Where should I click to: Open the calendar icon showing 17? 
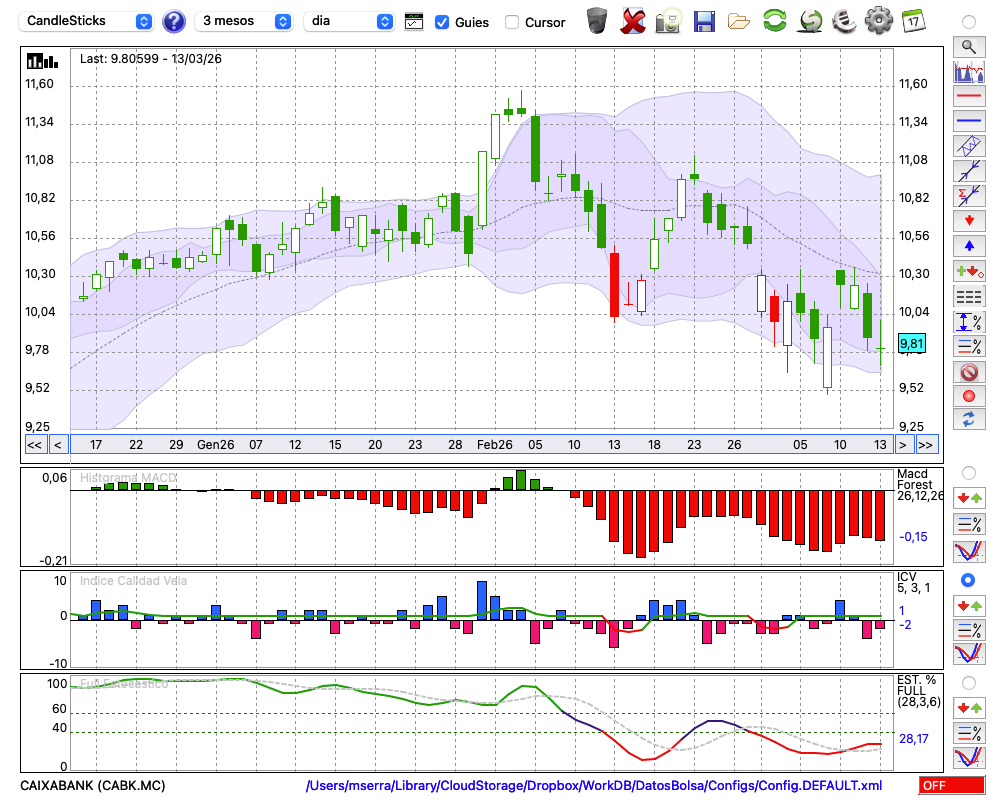(913, 21)
